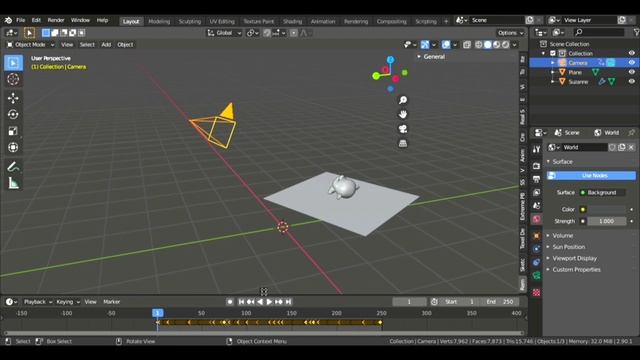Image resolution: width=640 pixels, height=360 pixels.
Task: Click the End frame field
Action: pos(500,302)
